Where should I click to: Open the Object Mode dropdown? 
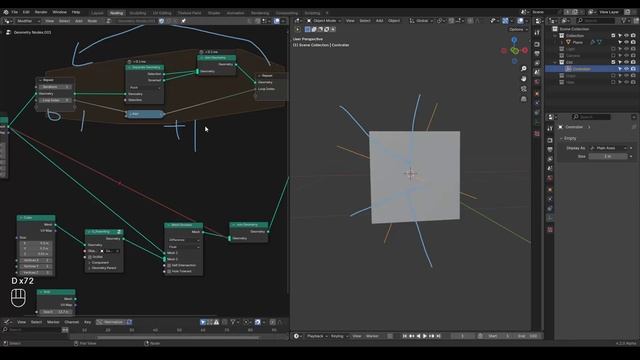point(324,21)
